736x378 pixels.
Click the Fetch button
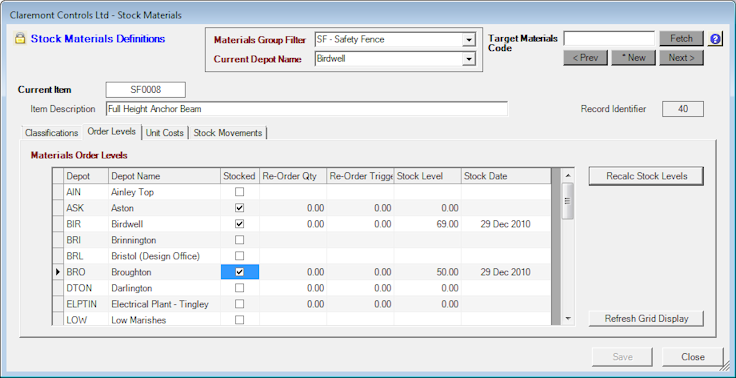(681, 39)
